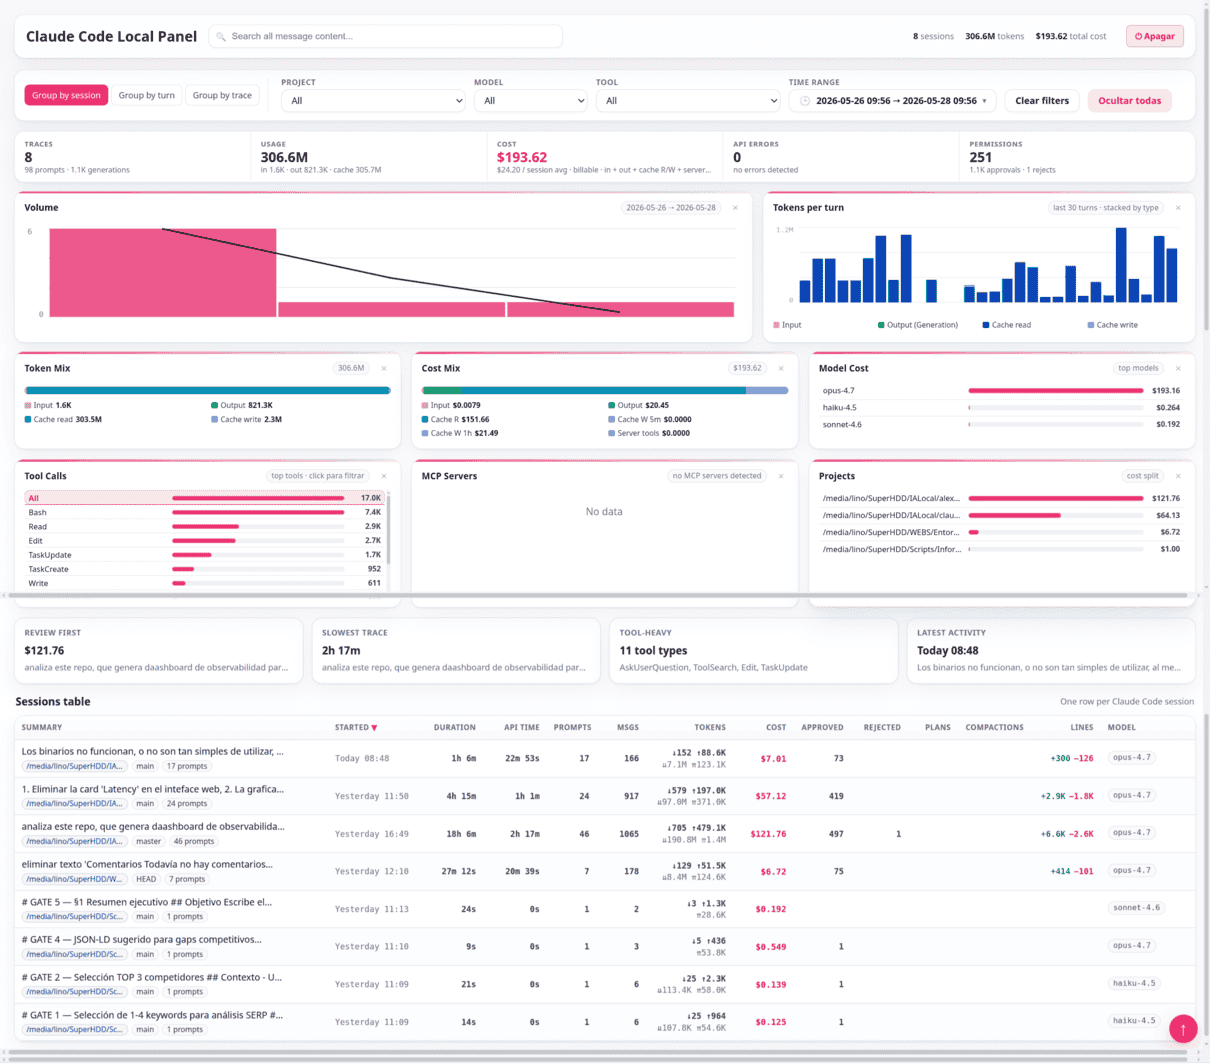Open the Time Range date picker
Screen dimensions: 1210x1064
(892, 101)
